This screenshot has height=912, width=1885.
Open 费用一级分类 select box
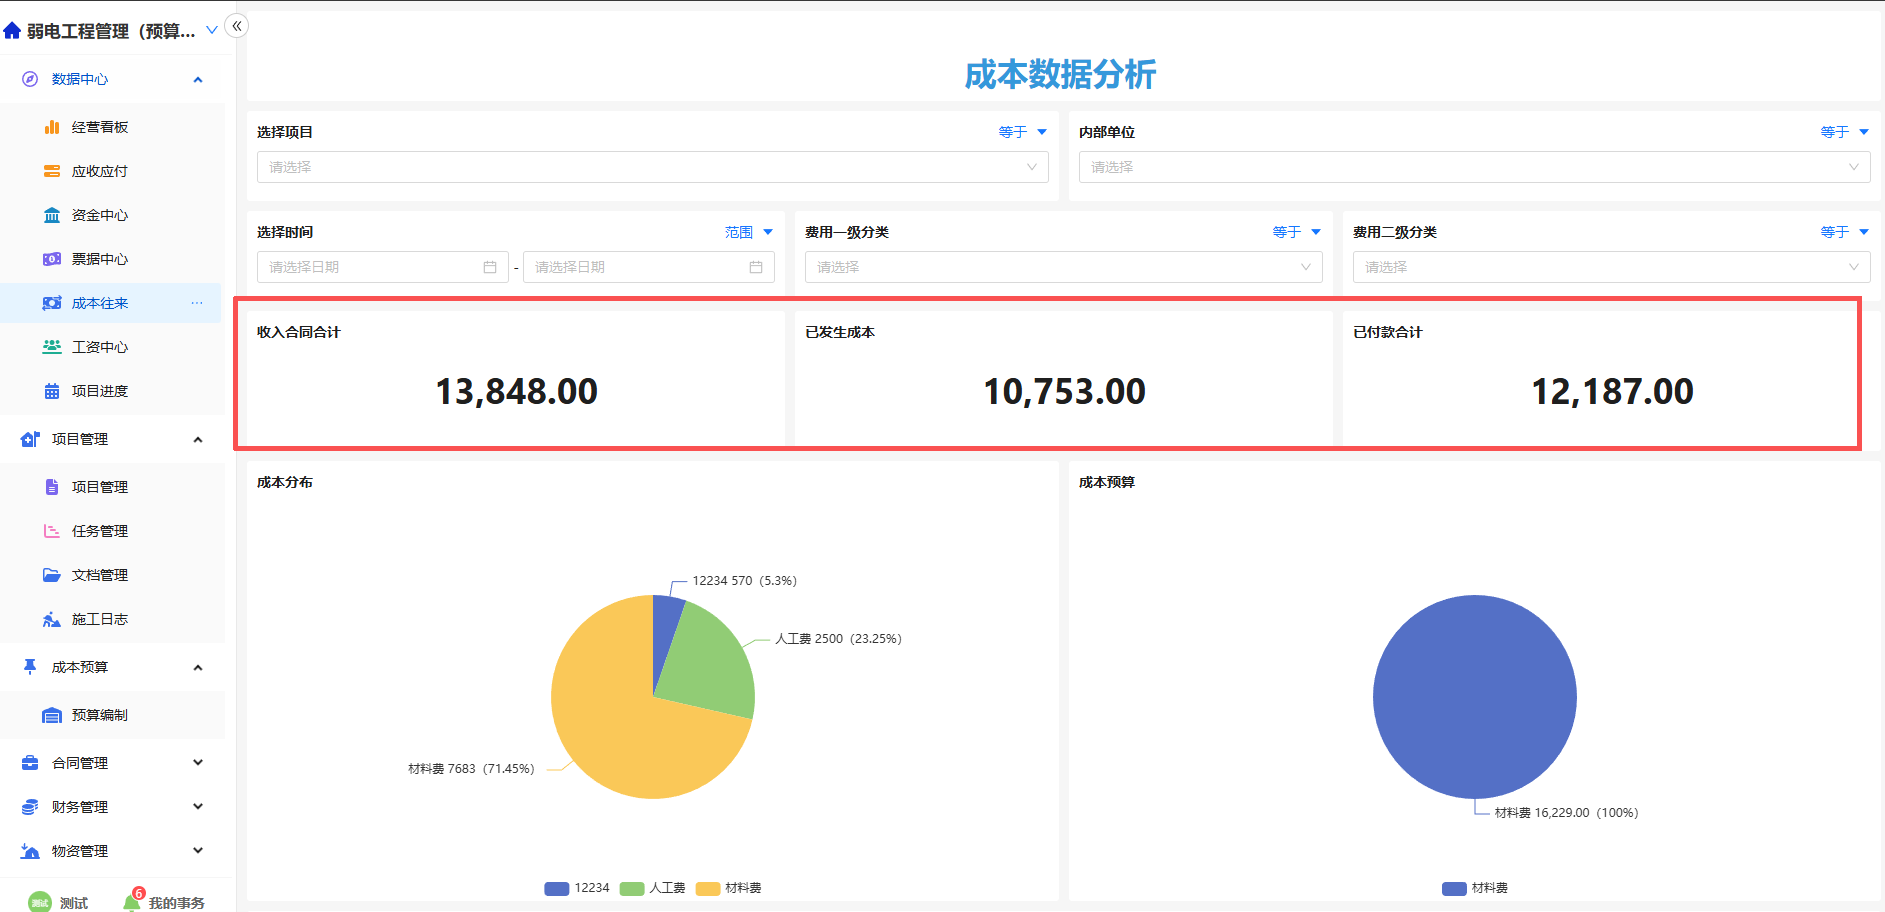1063,267
